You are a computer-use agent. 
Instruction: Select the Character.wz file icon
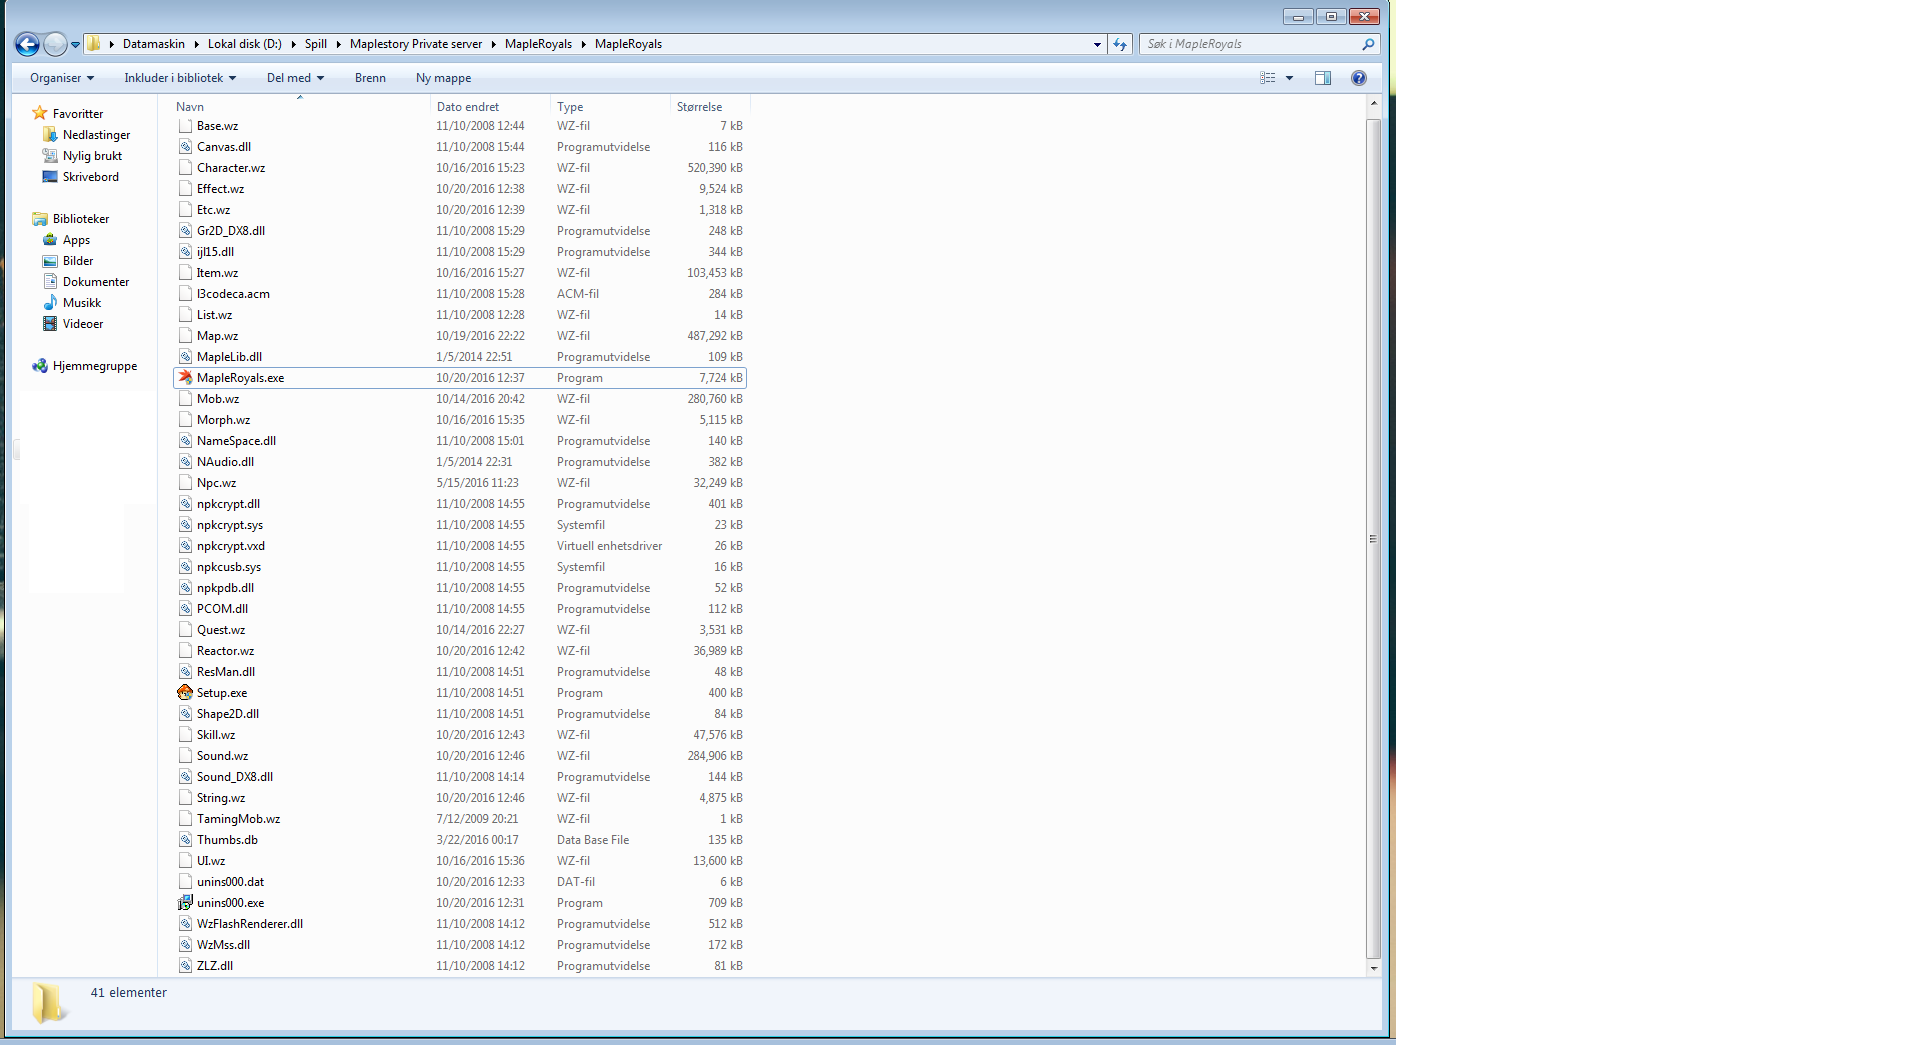[185, 168]
